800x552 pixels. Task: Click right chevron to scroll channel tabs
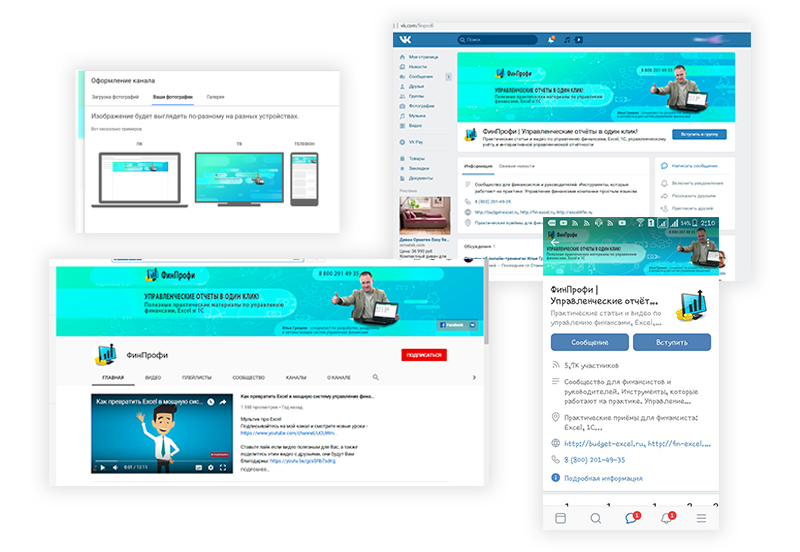(x=474, y=378)
